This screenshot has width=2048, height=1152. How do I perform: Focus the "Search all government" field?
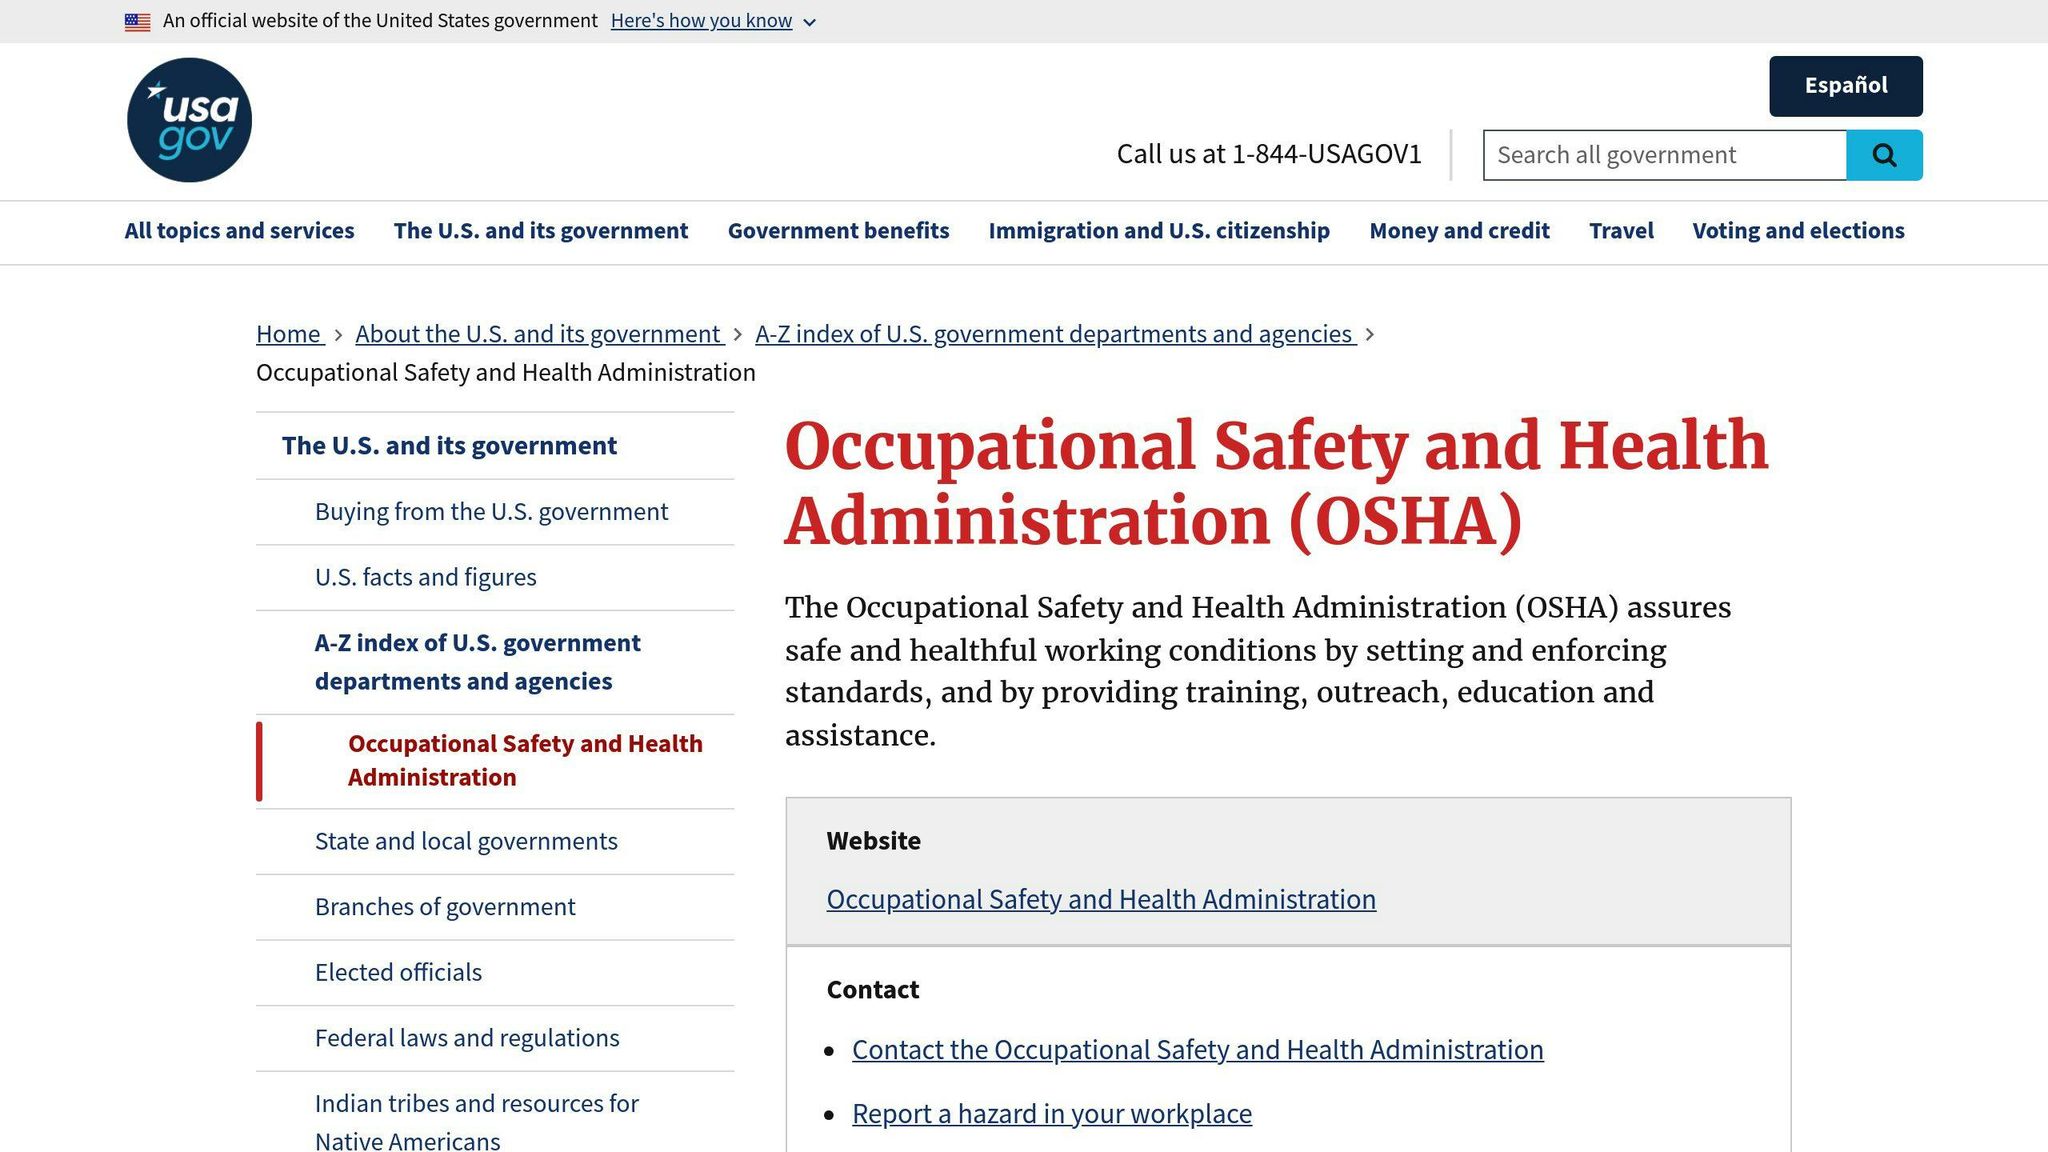1665,155
